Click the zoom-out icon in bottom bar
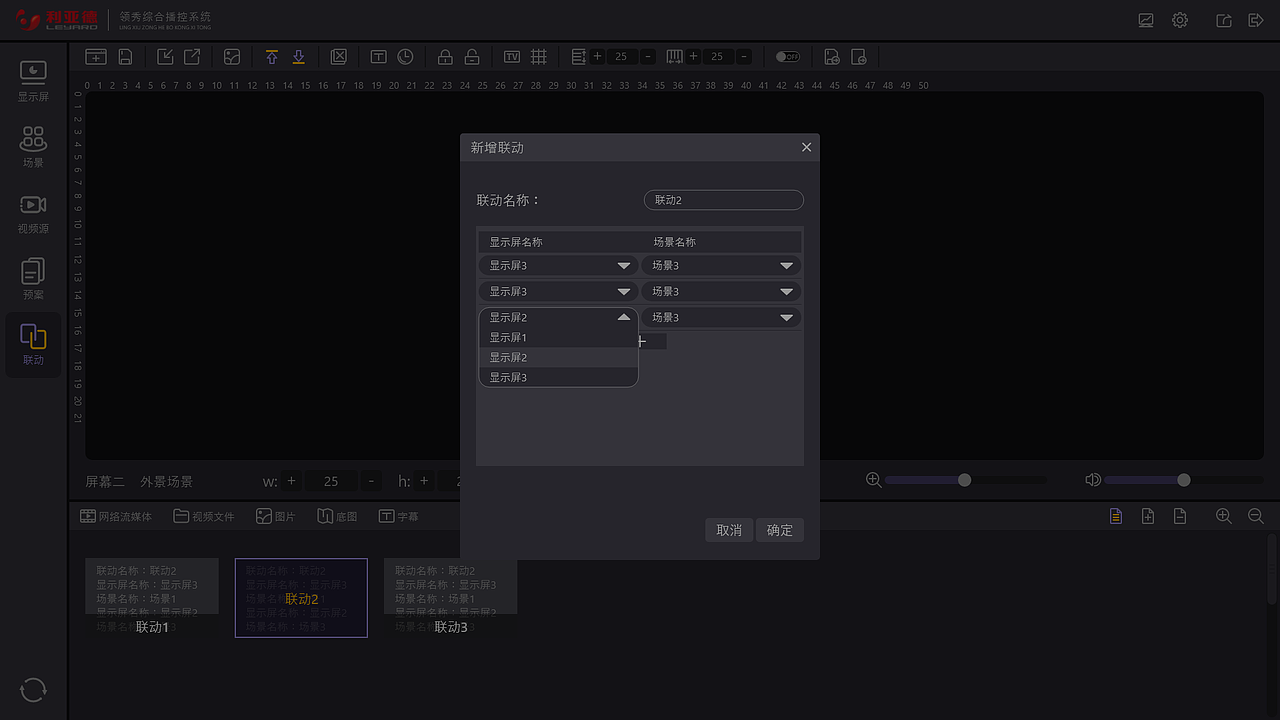 [x=1256, y=516]
